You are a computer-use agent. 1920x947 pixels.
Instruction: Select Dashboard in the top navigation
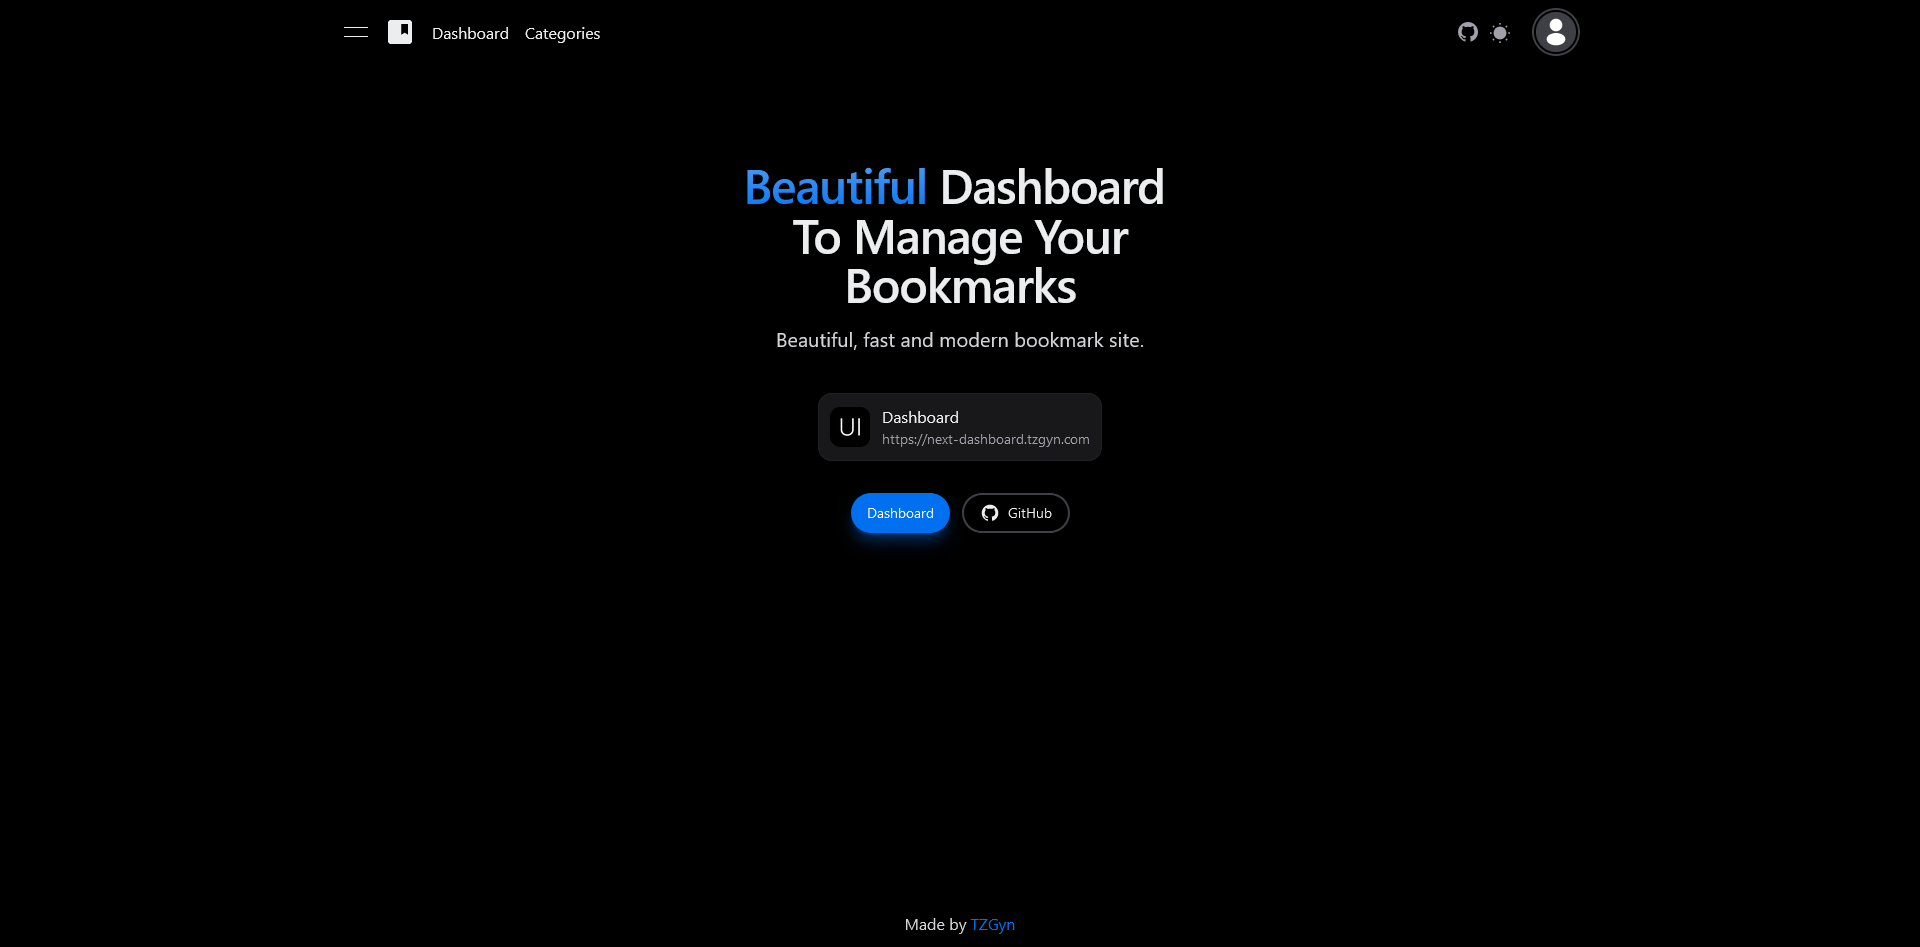pyautogui.click(x=469, y=33)
